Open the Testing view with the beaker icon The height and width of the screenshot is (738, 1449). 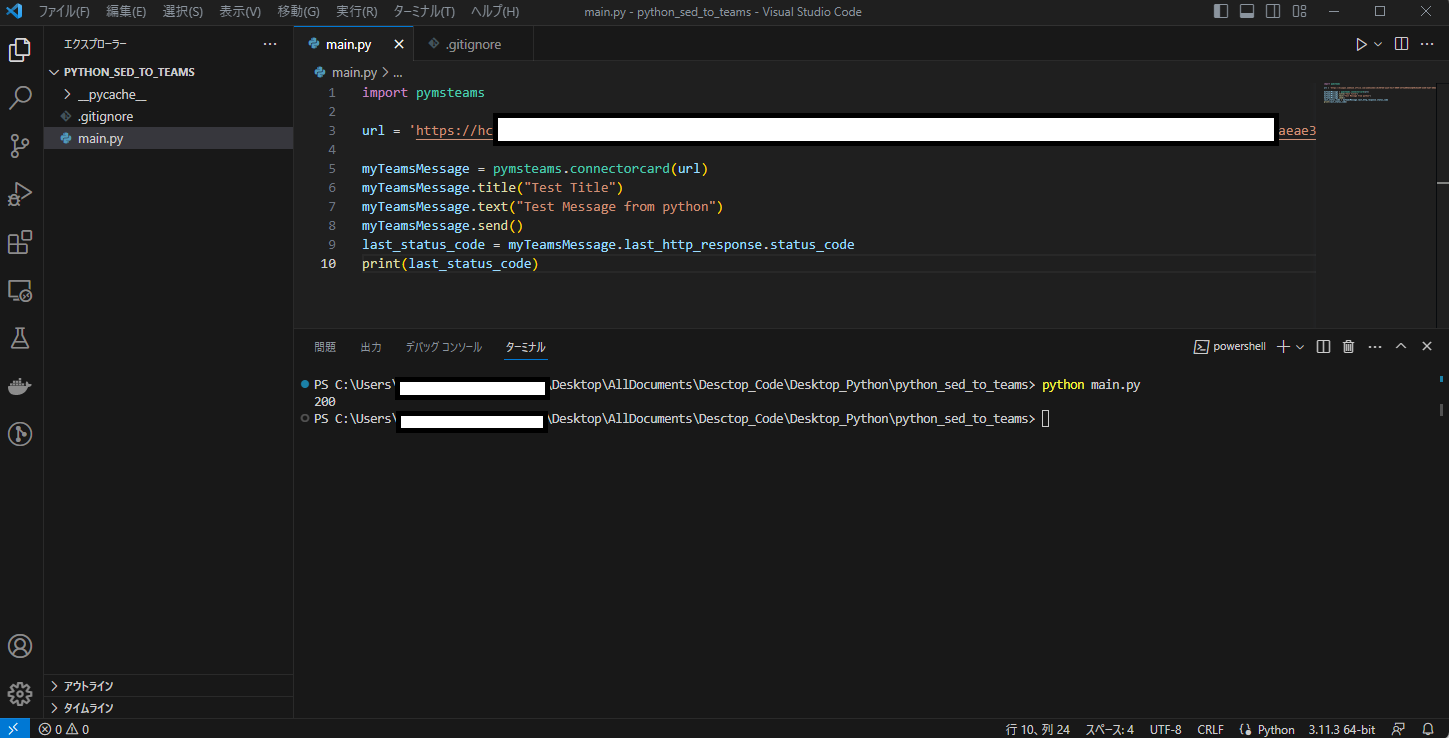(20, 338)
